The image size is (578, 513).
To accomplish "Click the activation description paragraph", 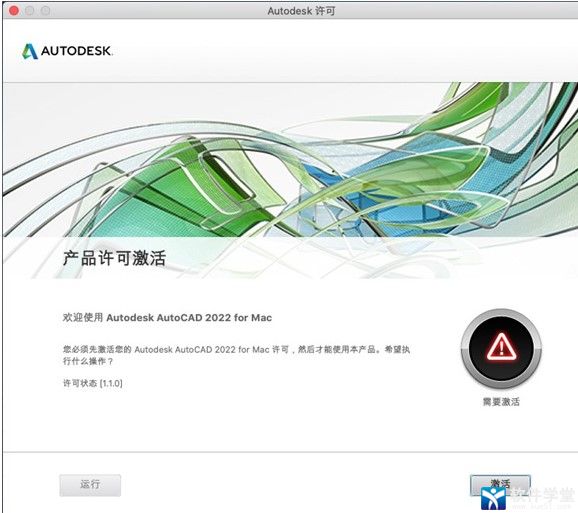I will point(236,355).
